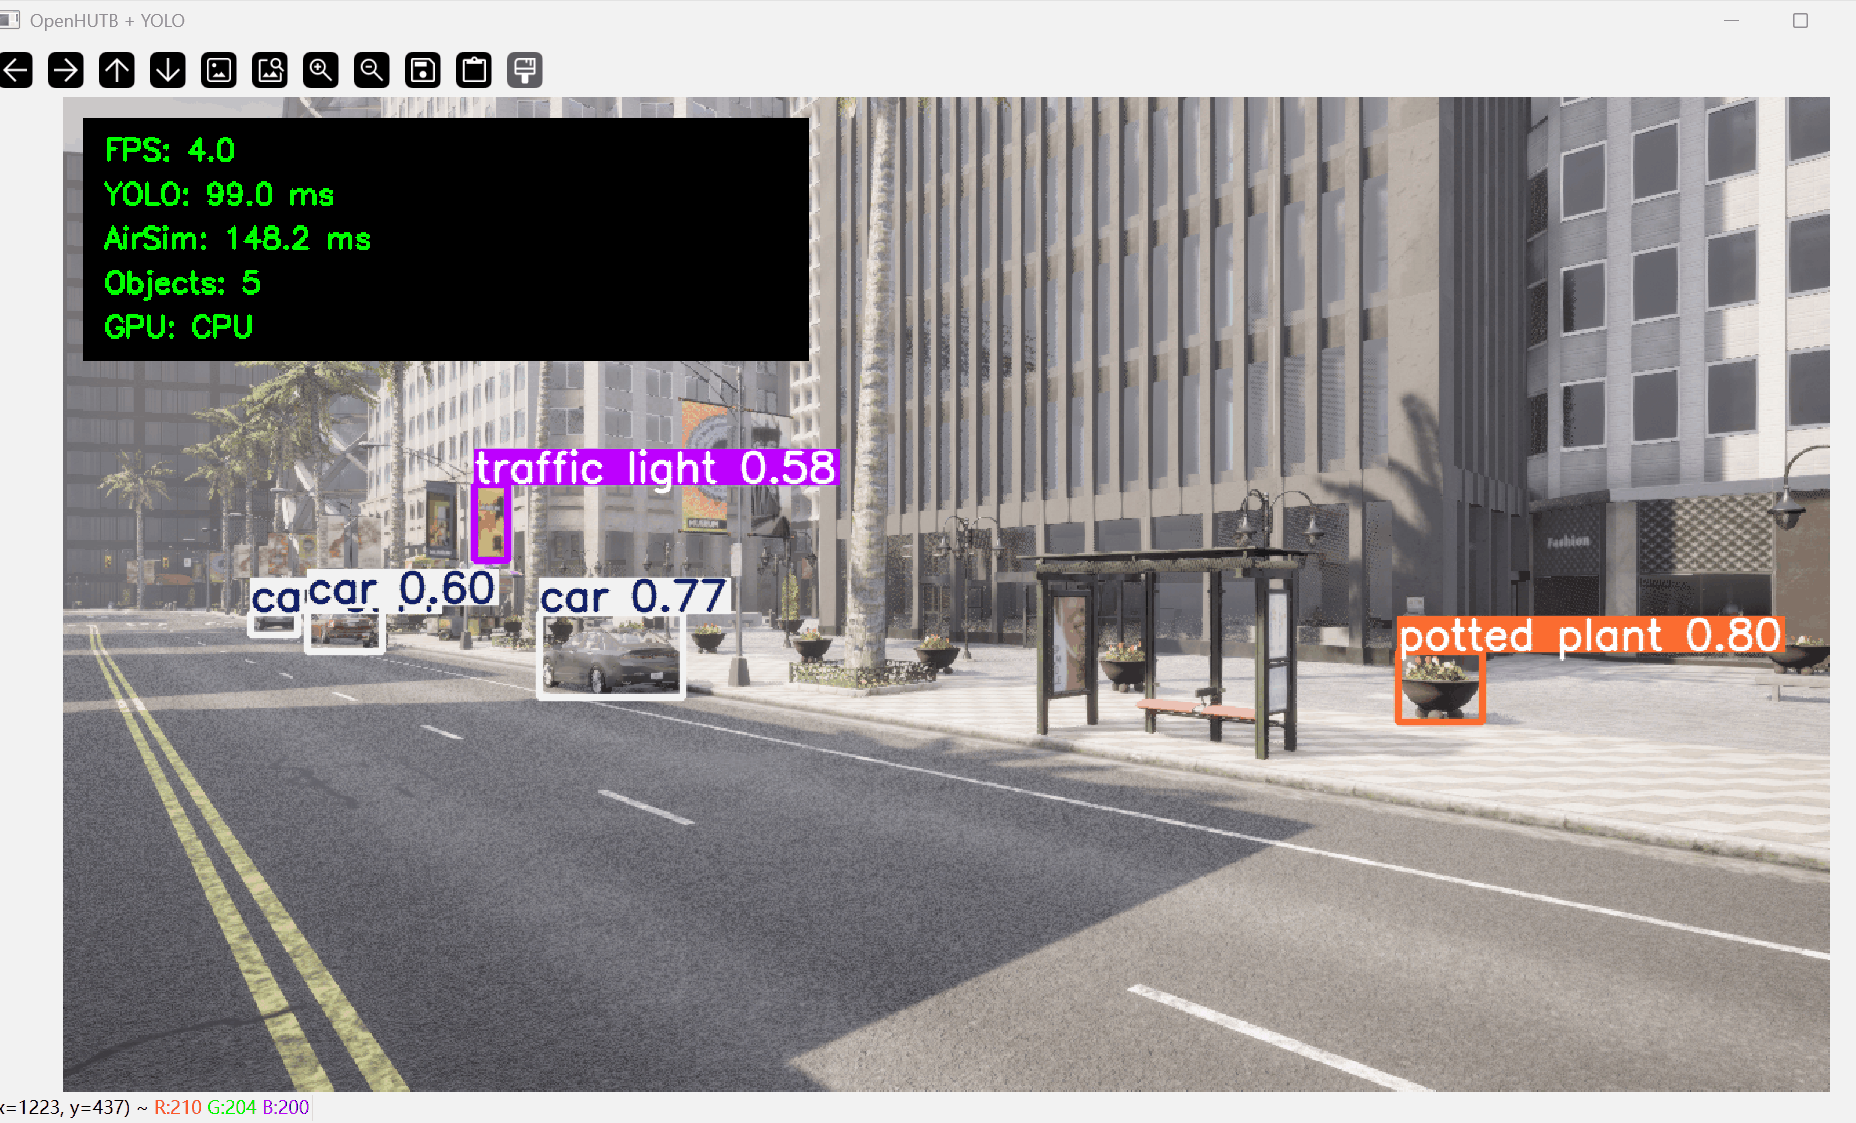Click the potted plant inside orange box
The width and height of the screenshot is (1856, 1123).
(1440, 686)
